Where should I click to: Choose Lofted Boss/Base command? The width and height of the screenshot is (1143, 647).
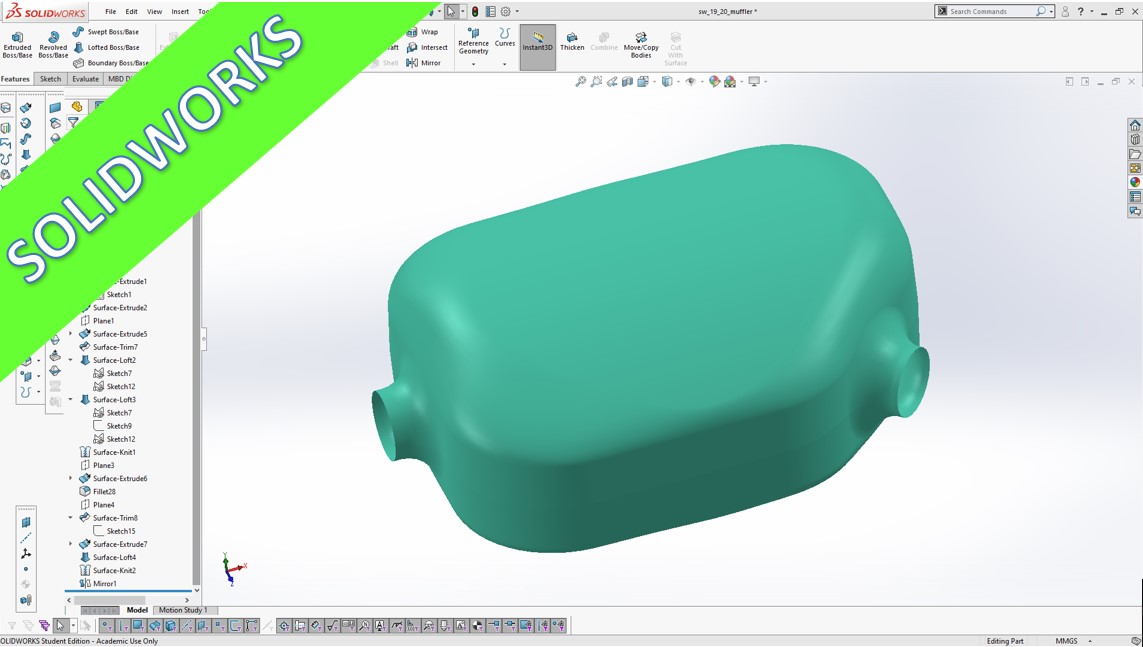tap(106, 47)
